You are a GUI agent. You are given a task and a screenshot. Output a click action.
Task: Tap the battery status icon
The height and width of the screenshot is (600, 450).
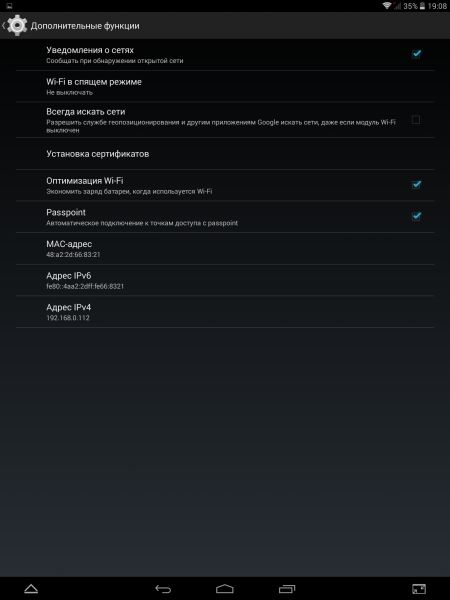pos(422,6)
